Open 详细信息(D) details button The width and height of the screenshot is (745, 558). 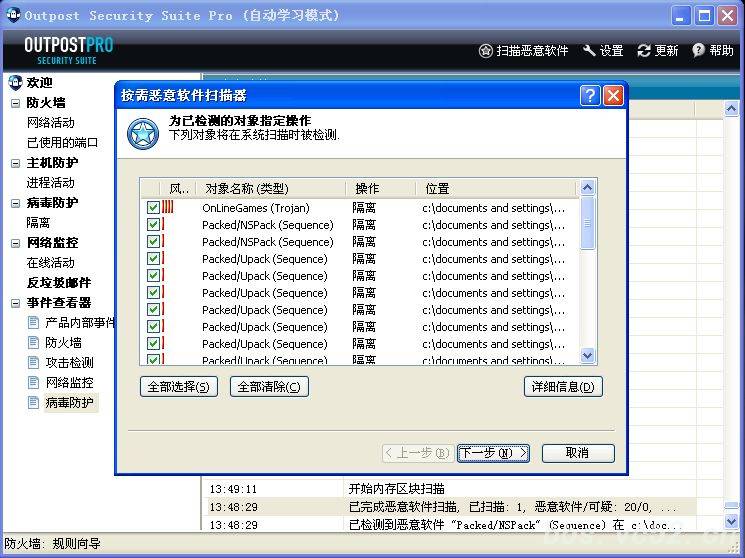tap(563, 386)
